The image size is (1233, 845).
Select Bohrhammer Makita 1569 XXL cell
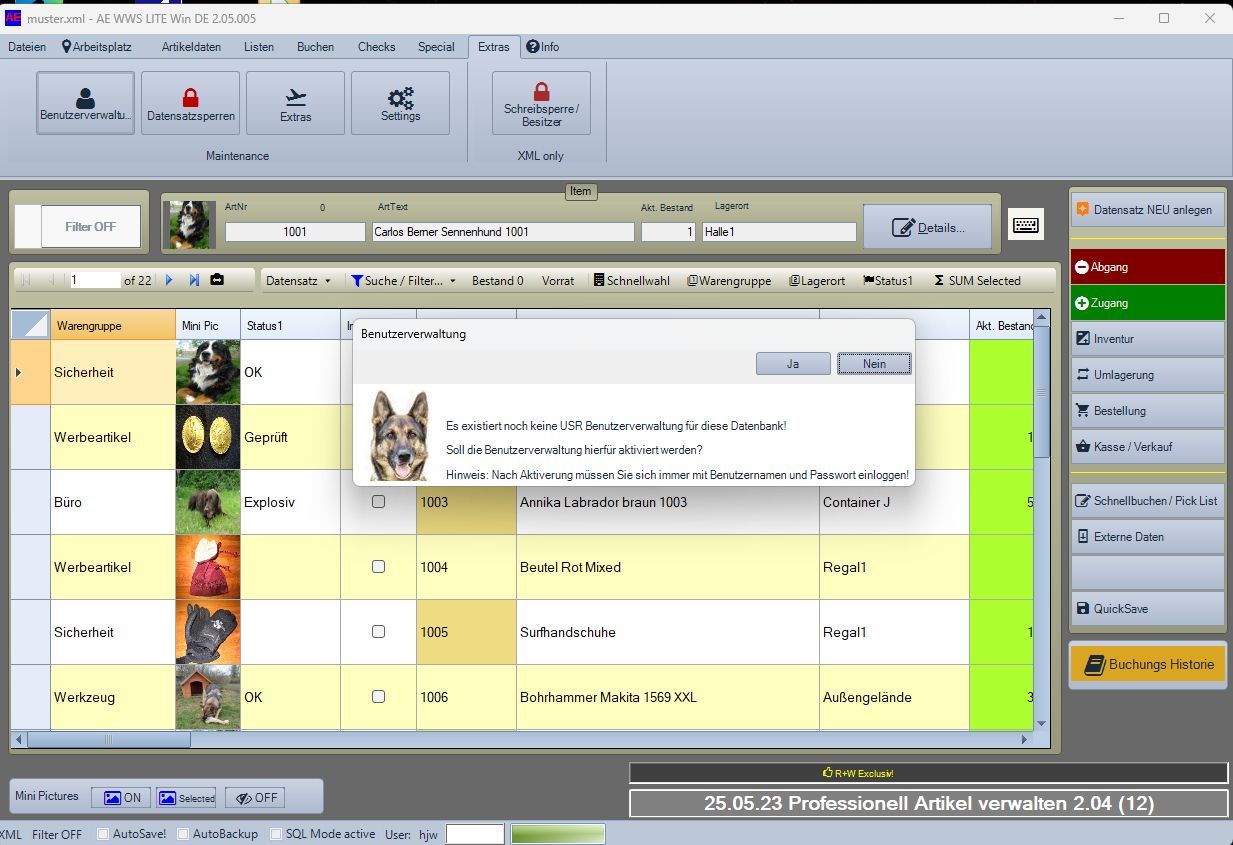coord(668,697)
